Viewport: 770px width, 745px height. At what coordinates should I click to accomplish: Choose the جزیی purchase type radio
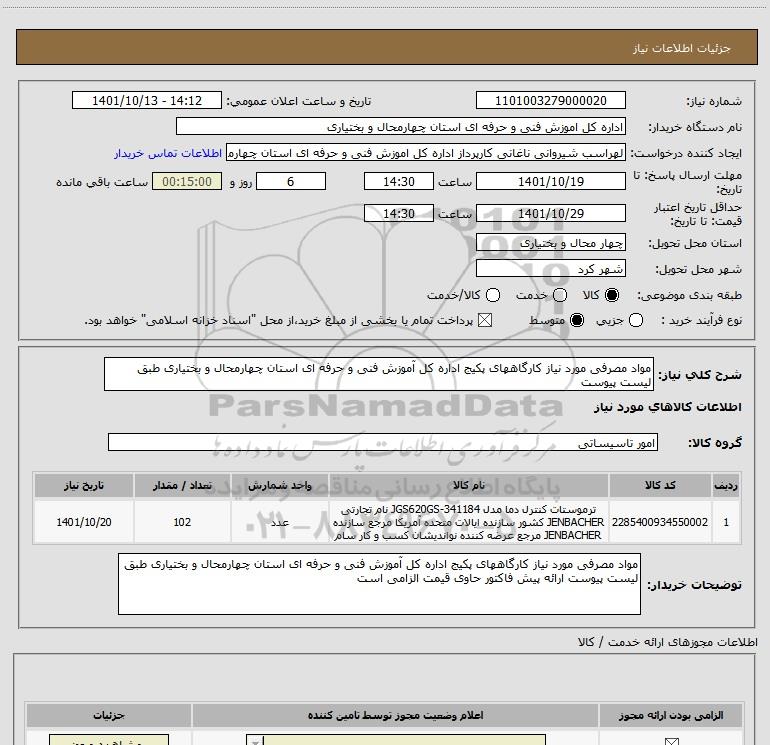tap(635, 320)
